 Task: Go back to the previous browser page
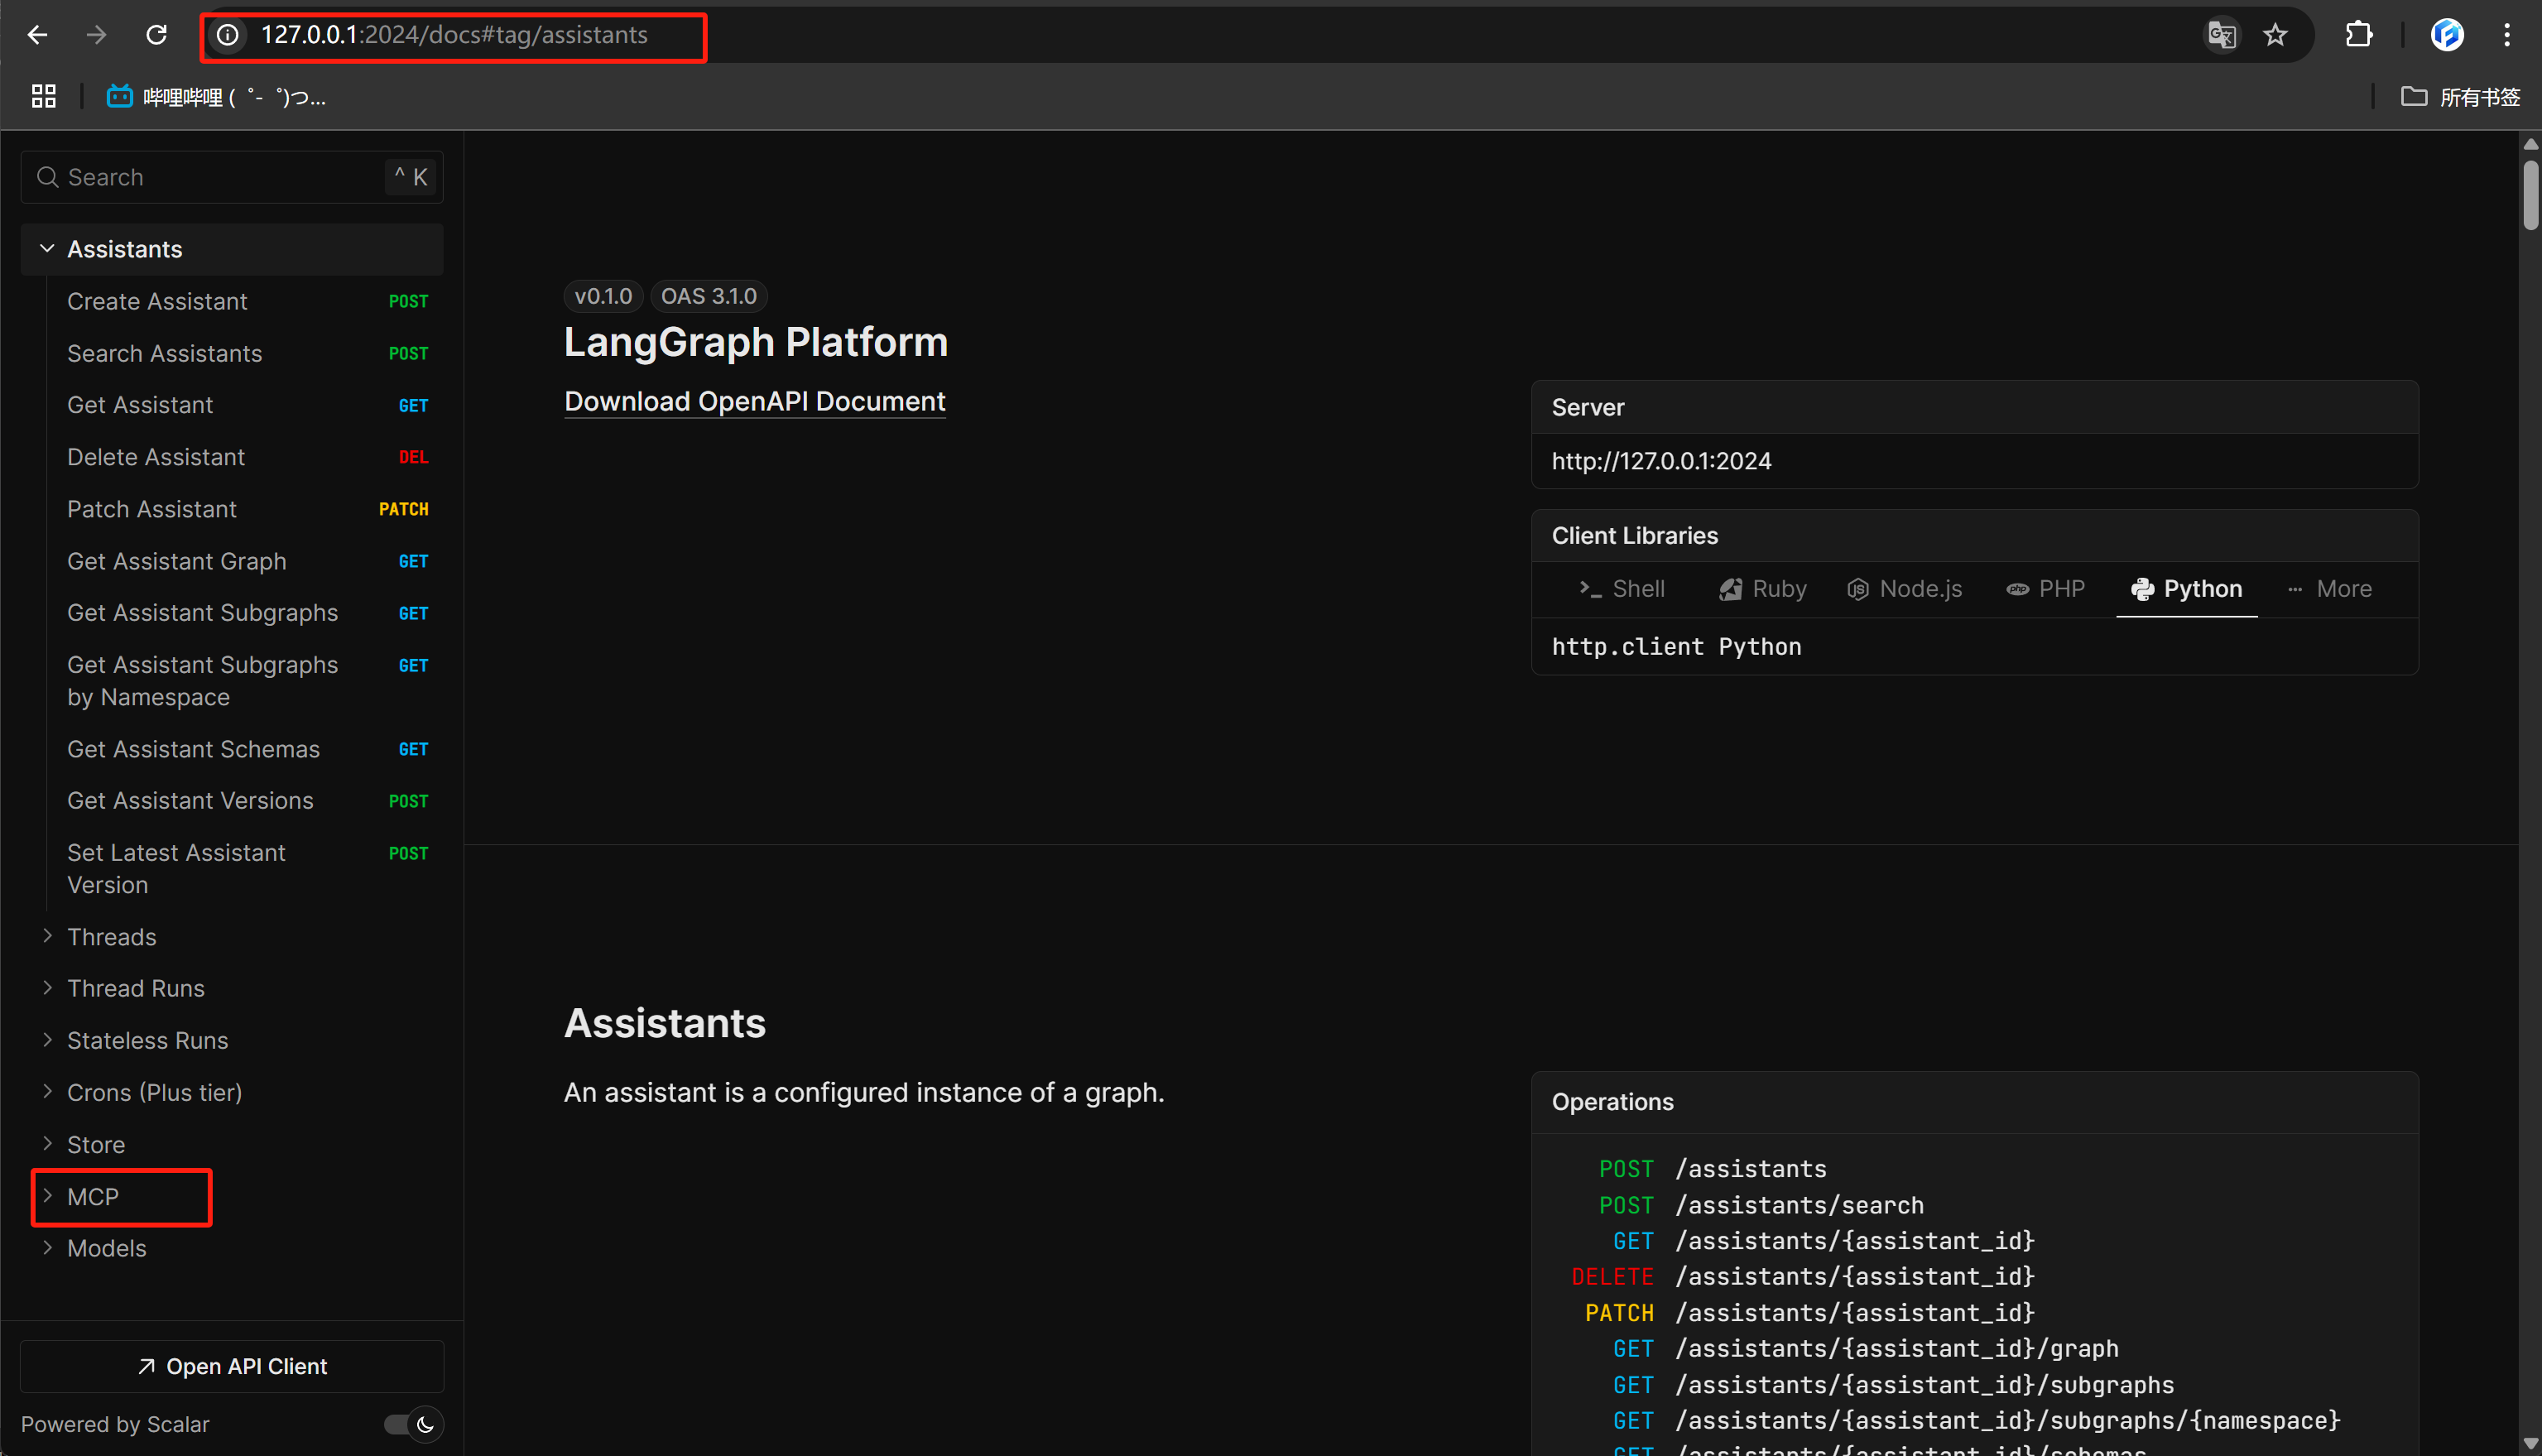[x=38, y=35]
